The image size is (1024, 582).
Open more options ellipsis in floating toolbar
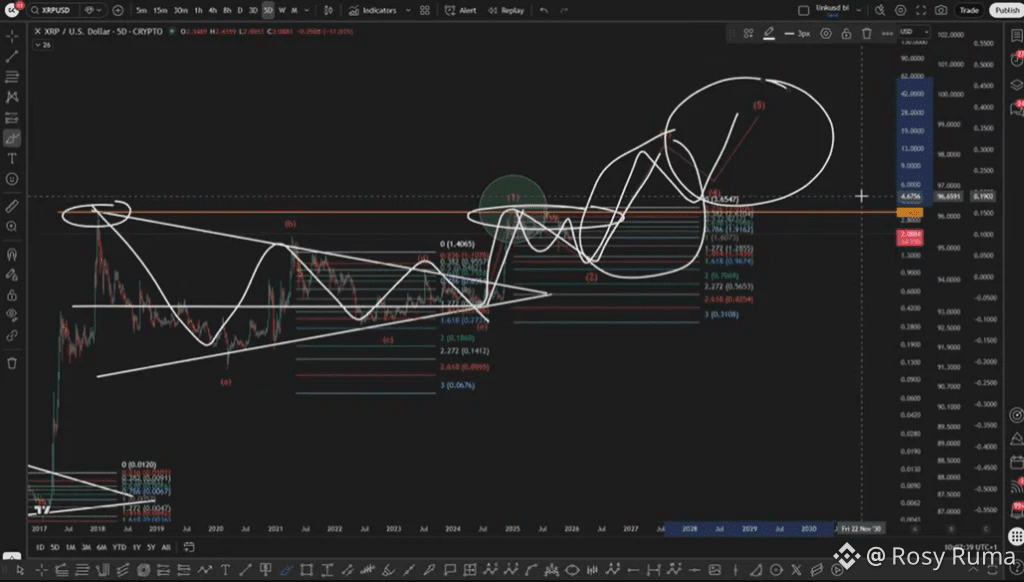tap(887, 33)
